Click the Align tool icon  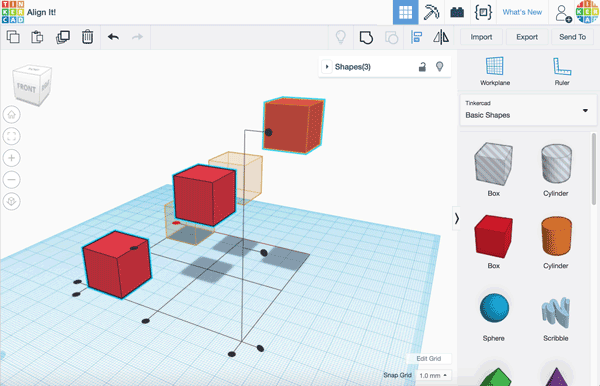(416, 37)
